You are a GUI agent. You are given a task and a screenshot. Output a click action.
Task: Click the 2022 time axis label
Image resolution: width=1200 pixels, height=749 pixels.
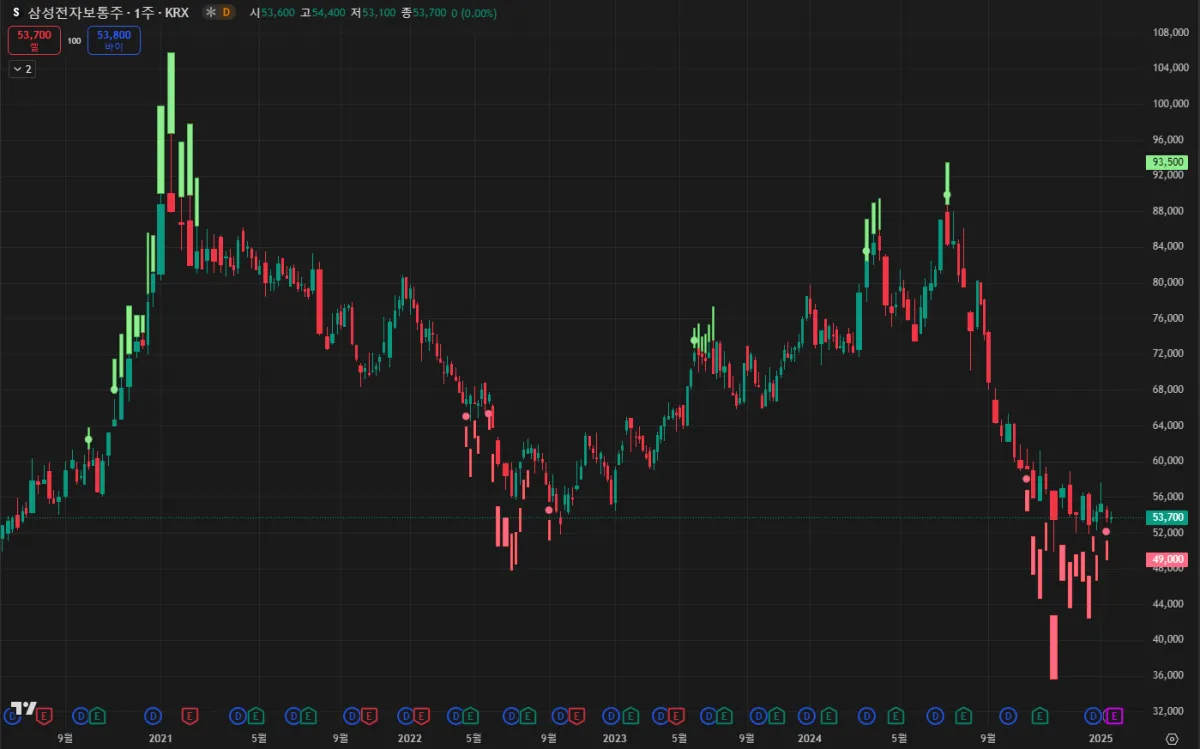tap(409, 738)
